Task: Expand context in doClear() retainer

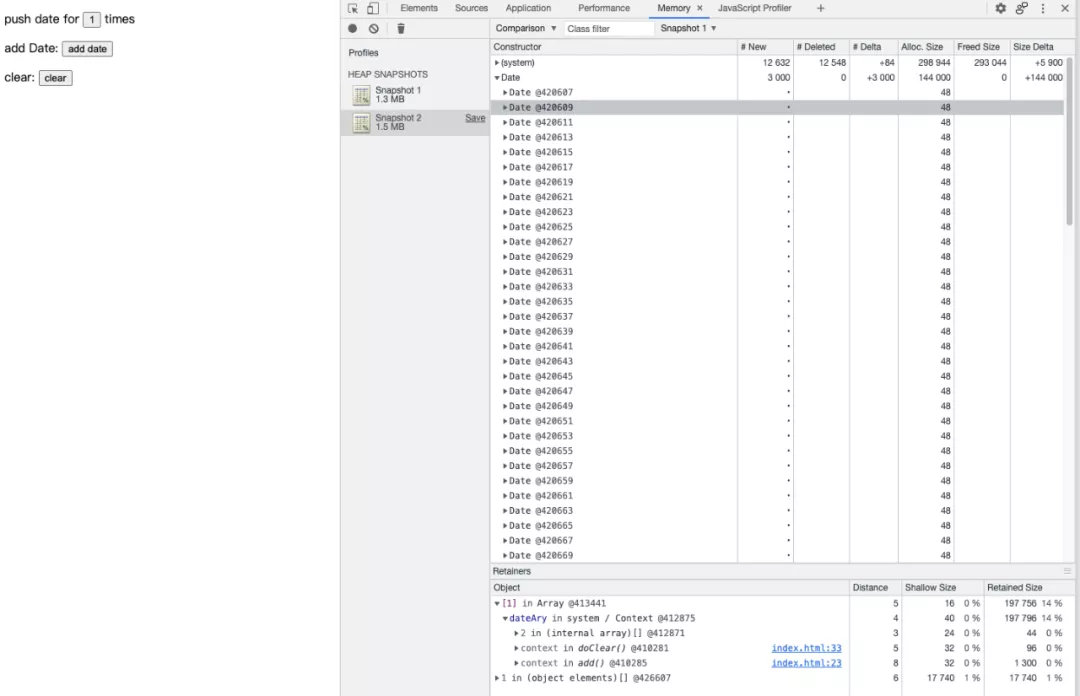Action: click(517, 648)
